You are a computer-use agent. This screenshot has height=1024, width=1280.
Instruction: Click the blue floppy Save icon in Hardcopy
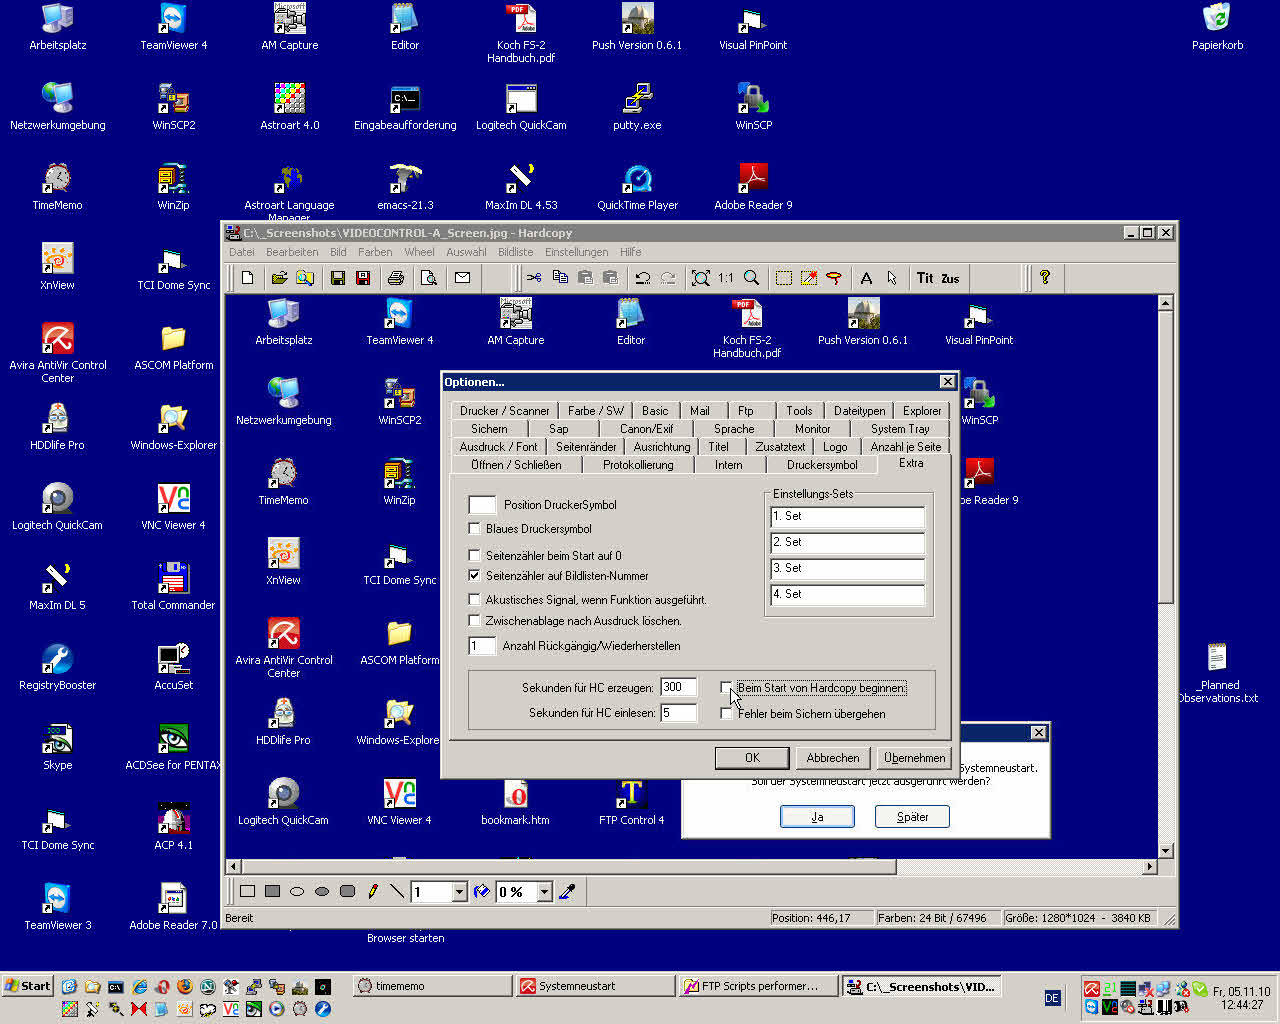point(338,278)
